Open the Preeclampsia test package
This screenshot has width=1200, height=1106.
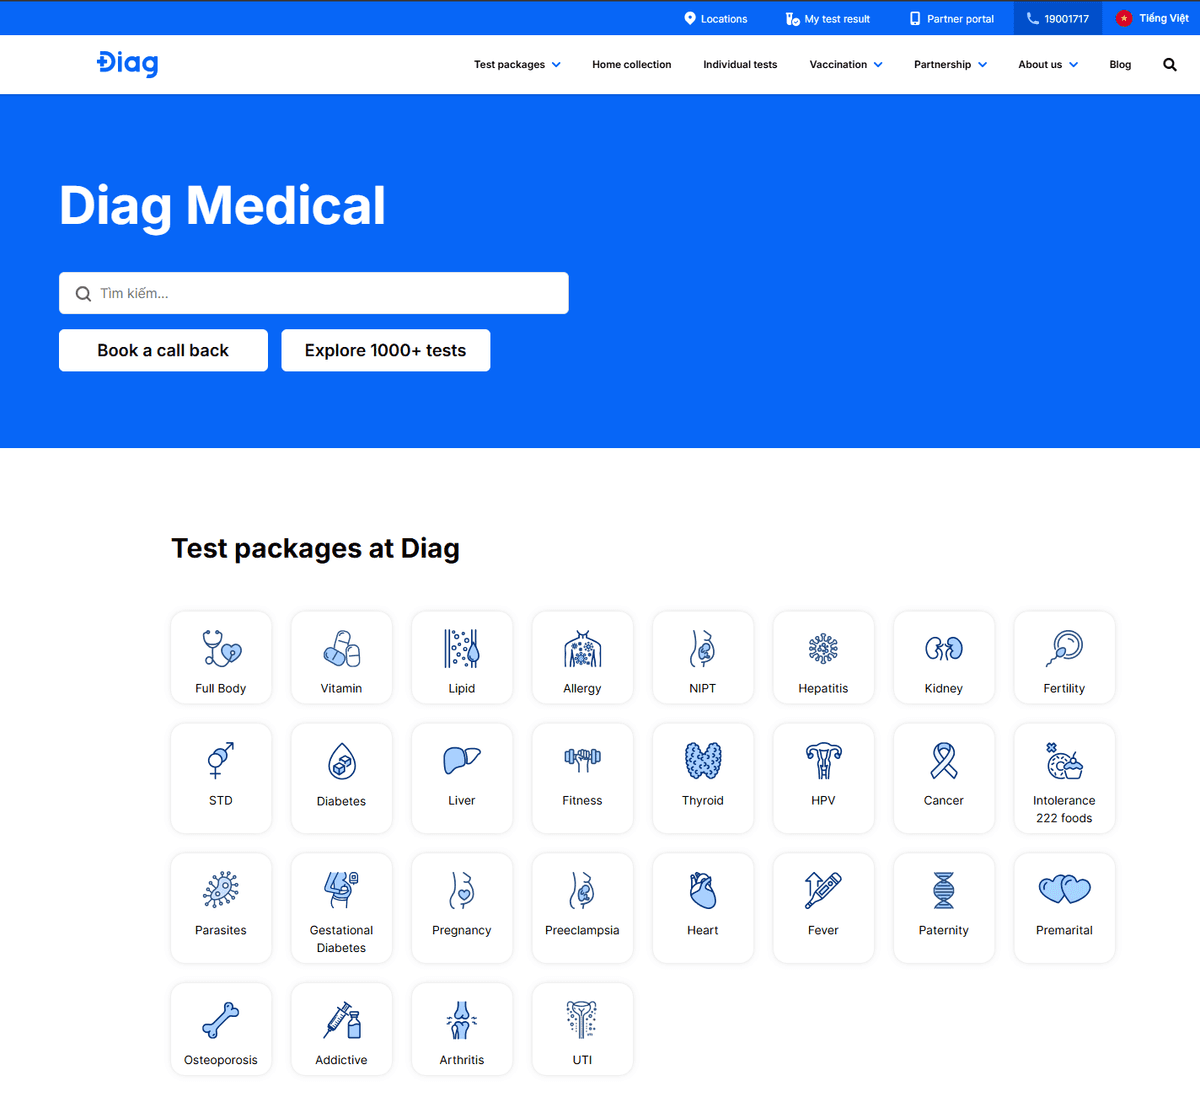coord(582,907)
